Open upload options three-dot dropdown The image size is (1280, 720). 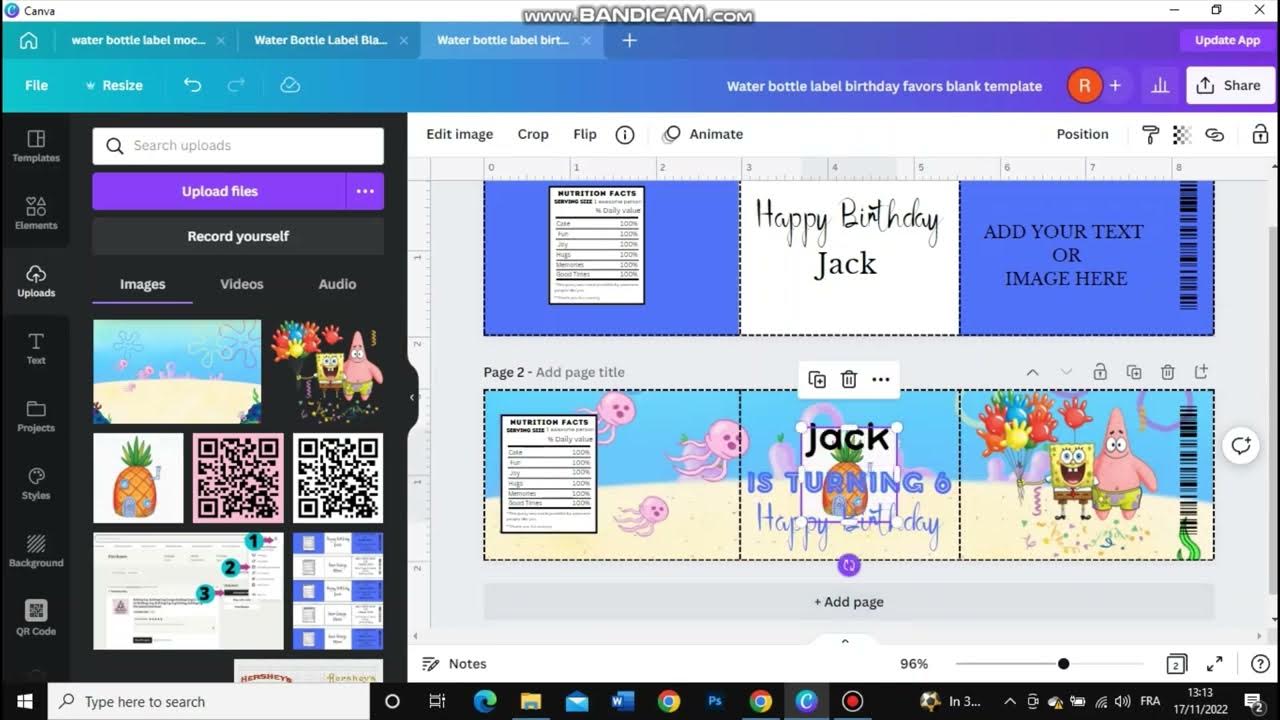click(365, 191)
